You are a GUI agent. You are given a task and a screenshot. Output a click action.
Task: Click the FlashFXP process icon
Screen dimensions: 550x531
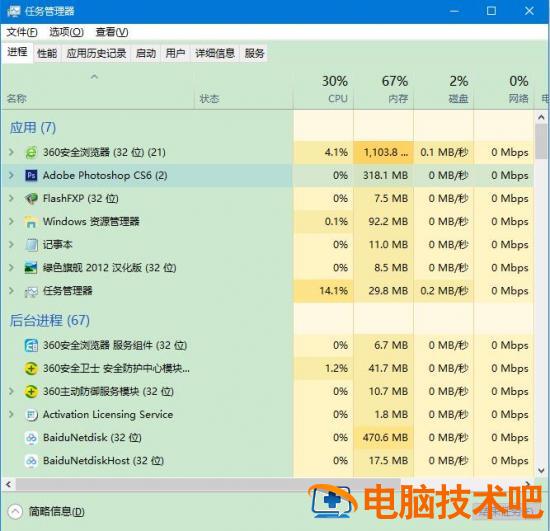(31, 199)
